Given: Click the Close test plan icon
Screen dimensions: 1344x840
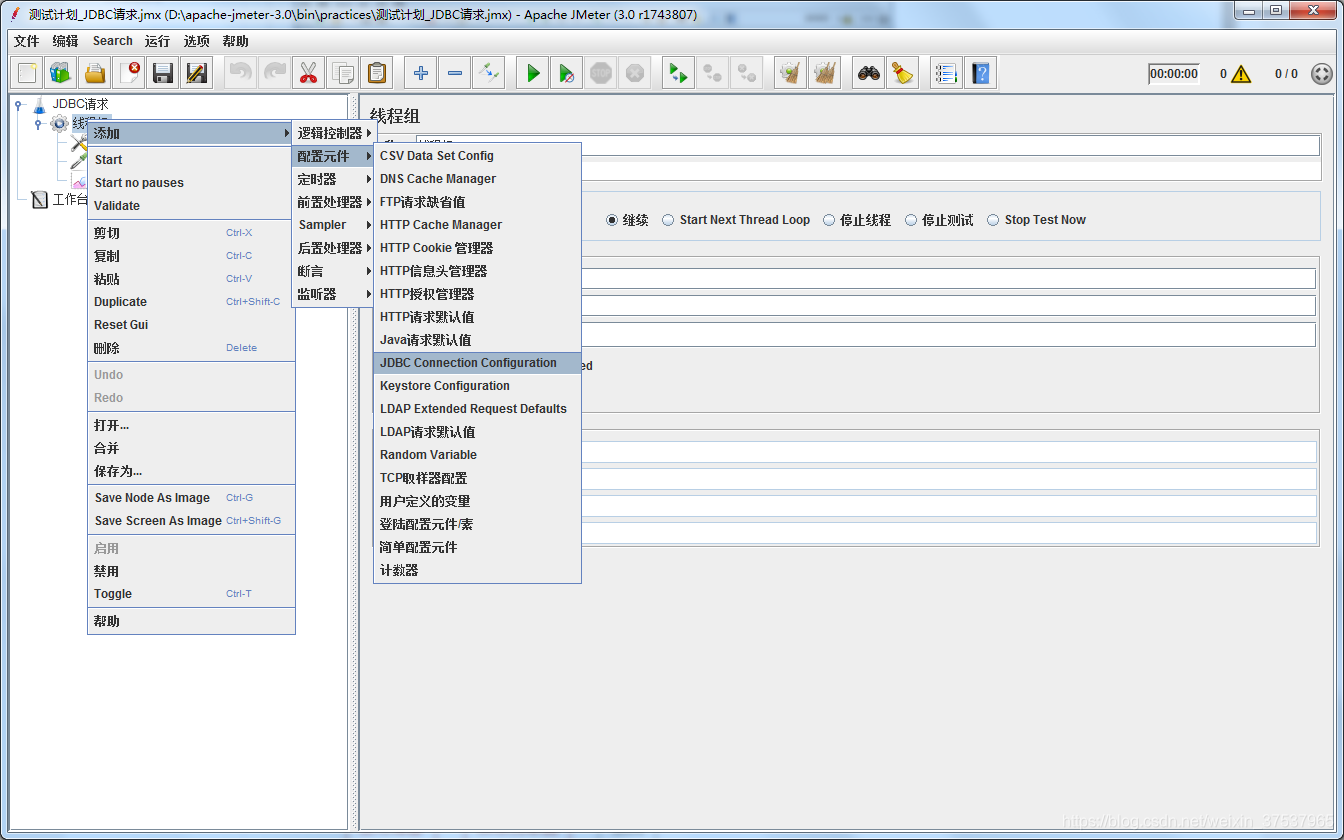Looking at the screenshot, I should tap(129, 73).
